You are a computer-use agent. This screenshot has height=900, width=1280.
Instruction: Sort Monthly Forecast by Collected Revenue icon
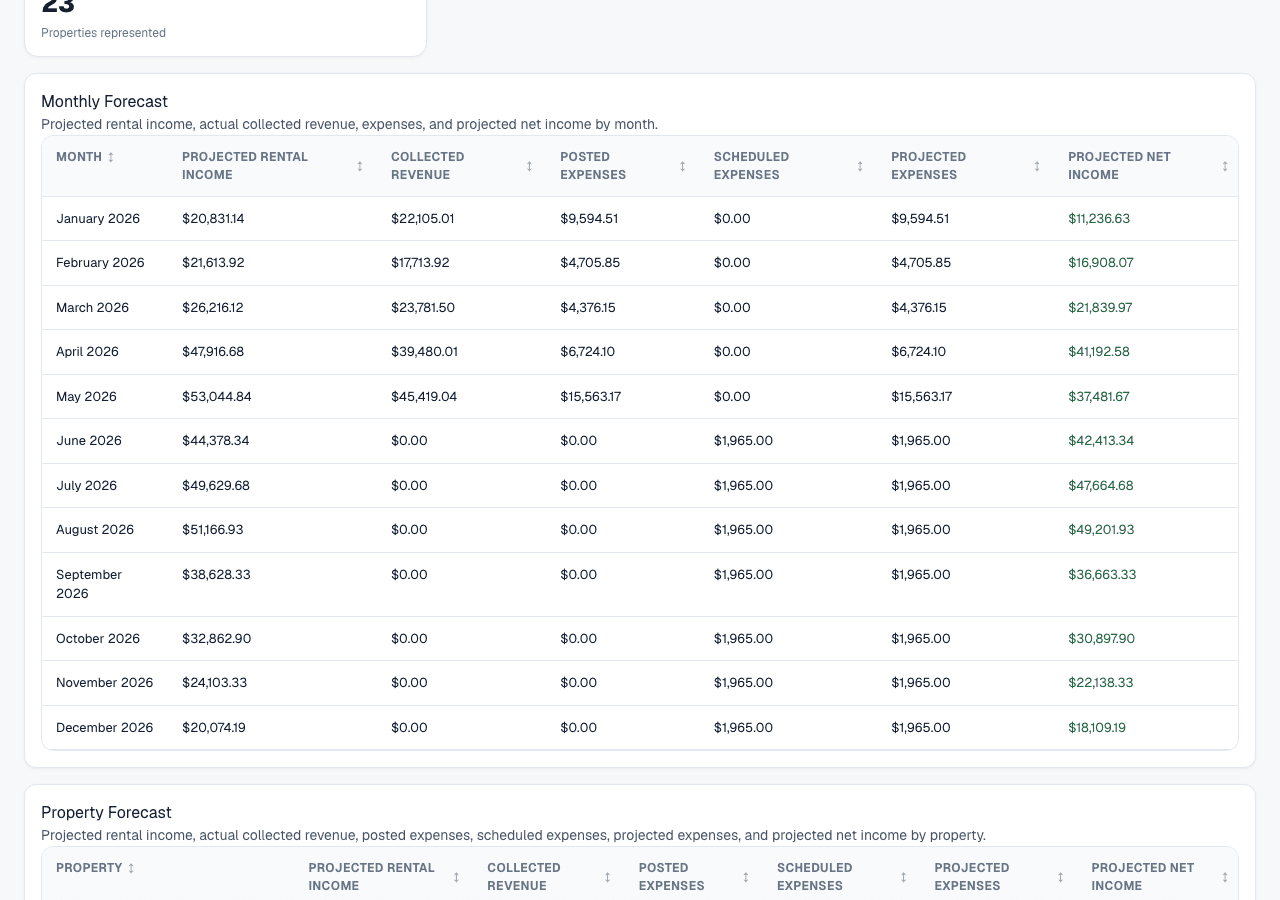pos(529,166)
